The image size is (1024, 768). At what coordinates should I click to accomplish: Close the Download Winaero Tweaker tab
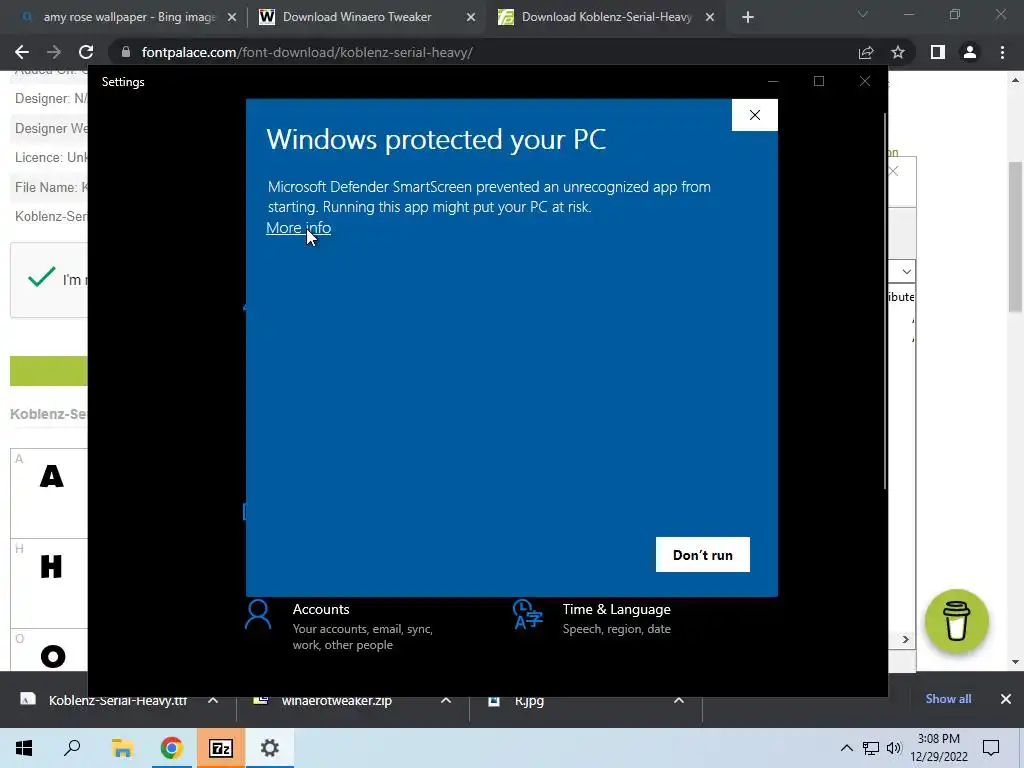[x=471, y=18]
